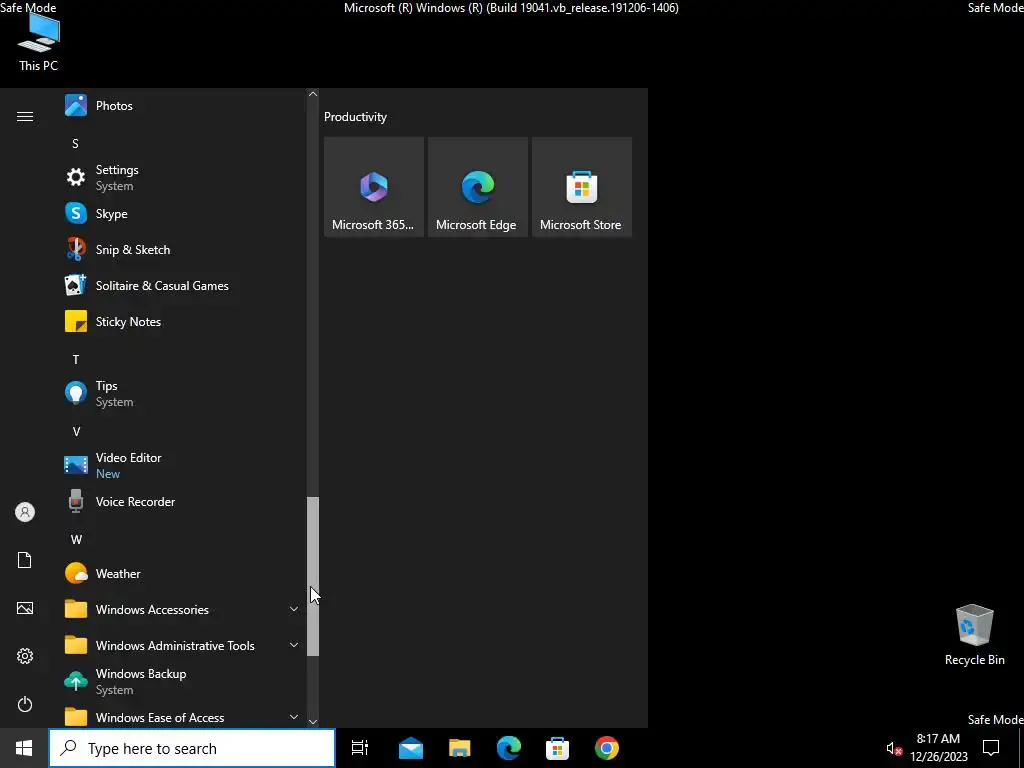Open Task View on the taskbar
The width and height of the screenshot is (1024, 768).
click(360, 748)
